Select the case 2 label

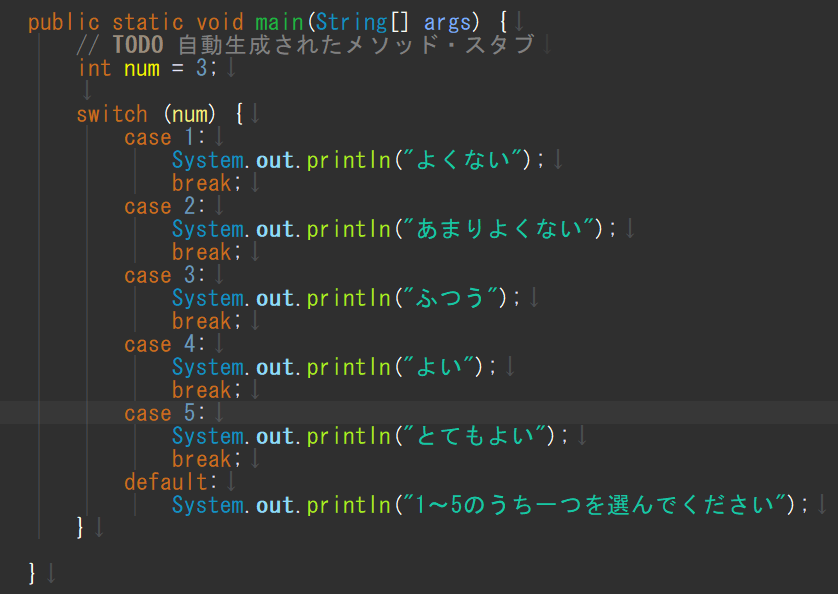click(164, 206)
